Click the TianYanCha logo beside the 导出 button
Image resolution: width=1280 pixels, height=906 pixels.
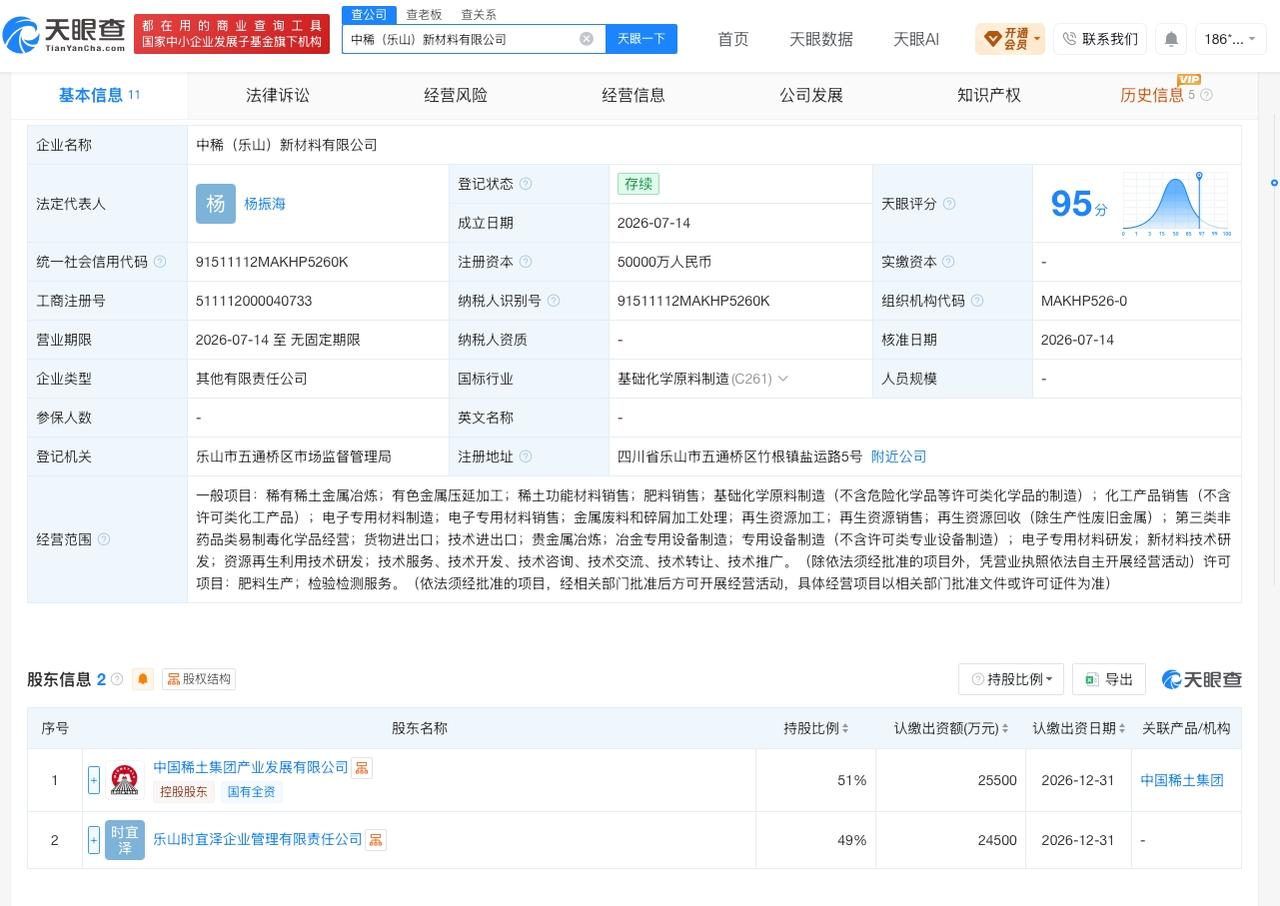tap(1201, 679)
